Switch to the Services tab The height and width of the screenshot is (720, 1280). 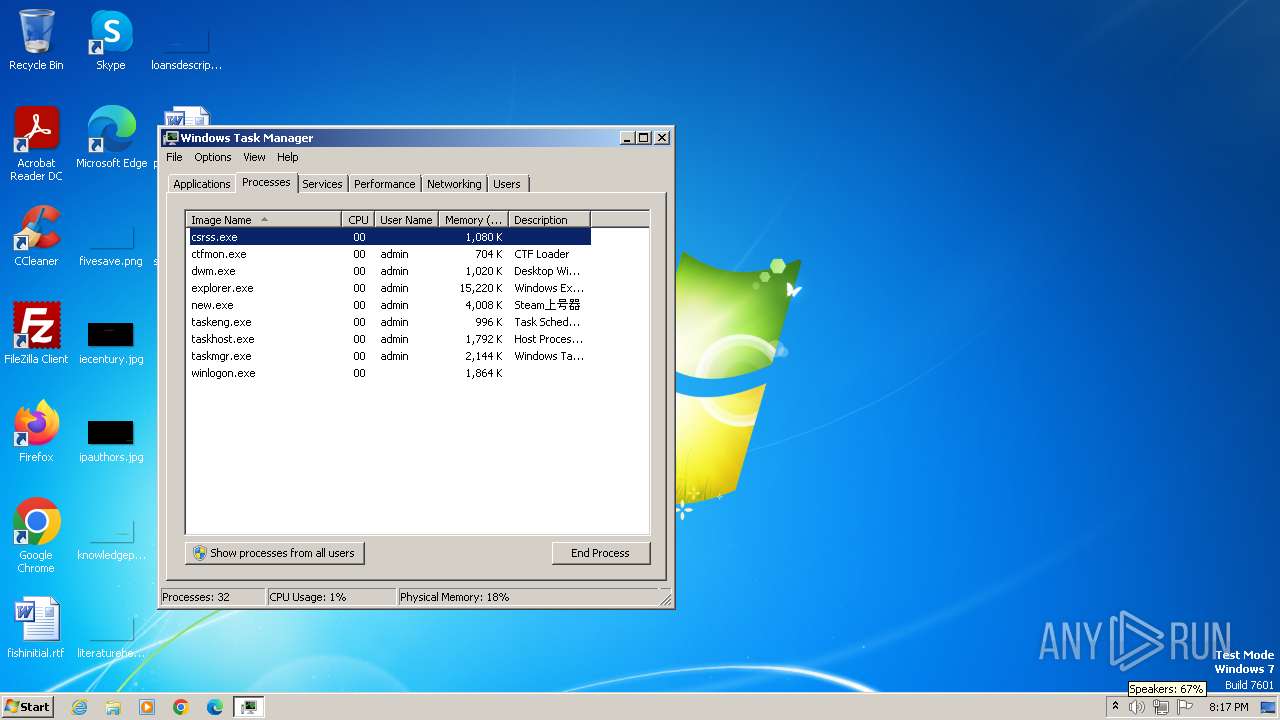(x=322, y=184)
